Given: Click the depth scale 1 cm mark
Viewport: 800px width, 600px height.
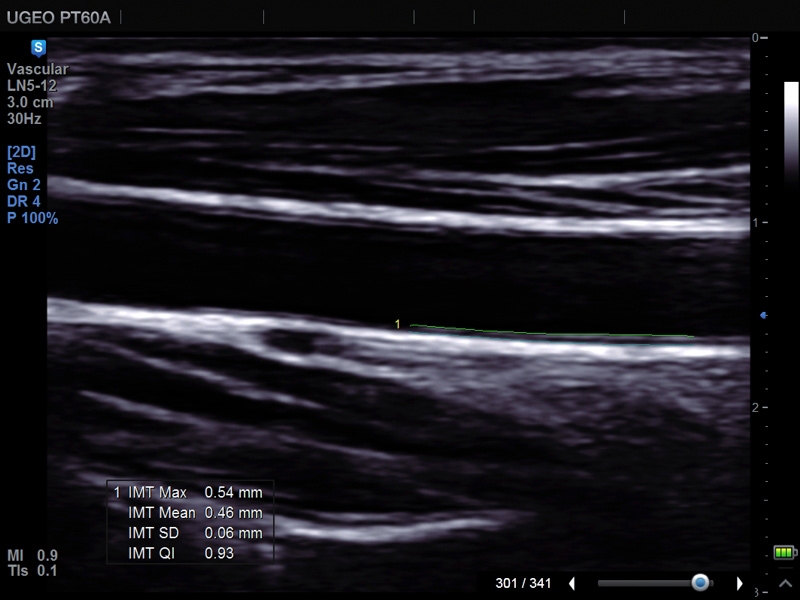Looking at the screenshot, I should pos(760,222).
